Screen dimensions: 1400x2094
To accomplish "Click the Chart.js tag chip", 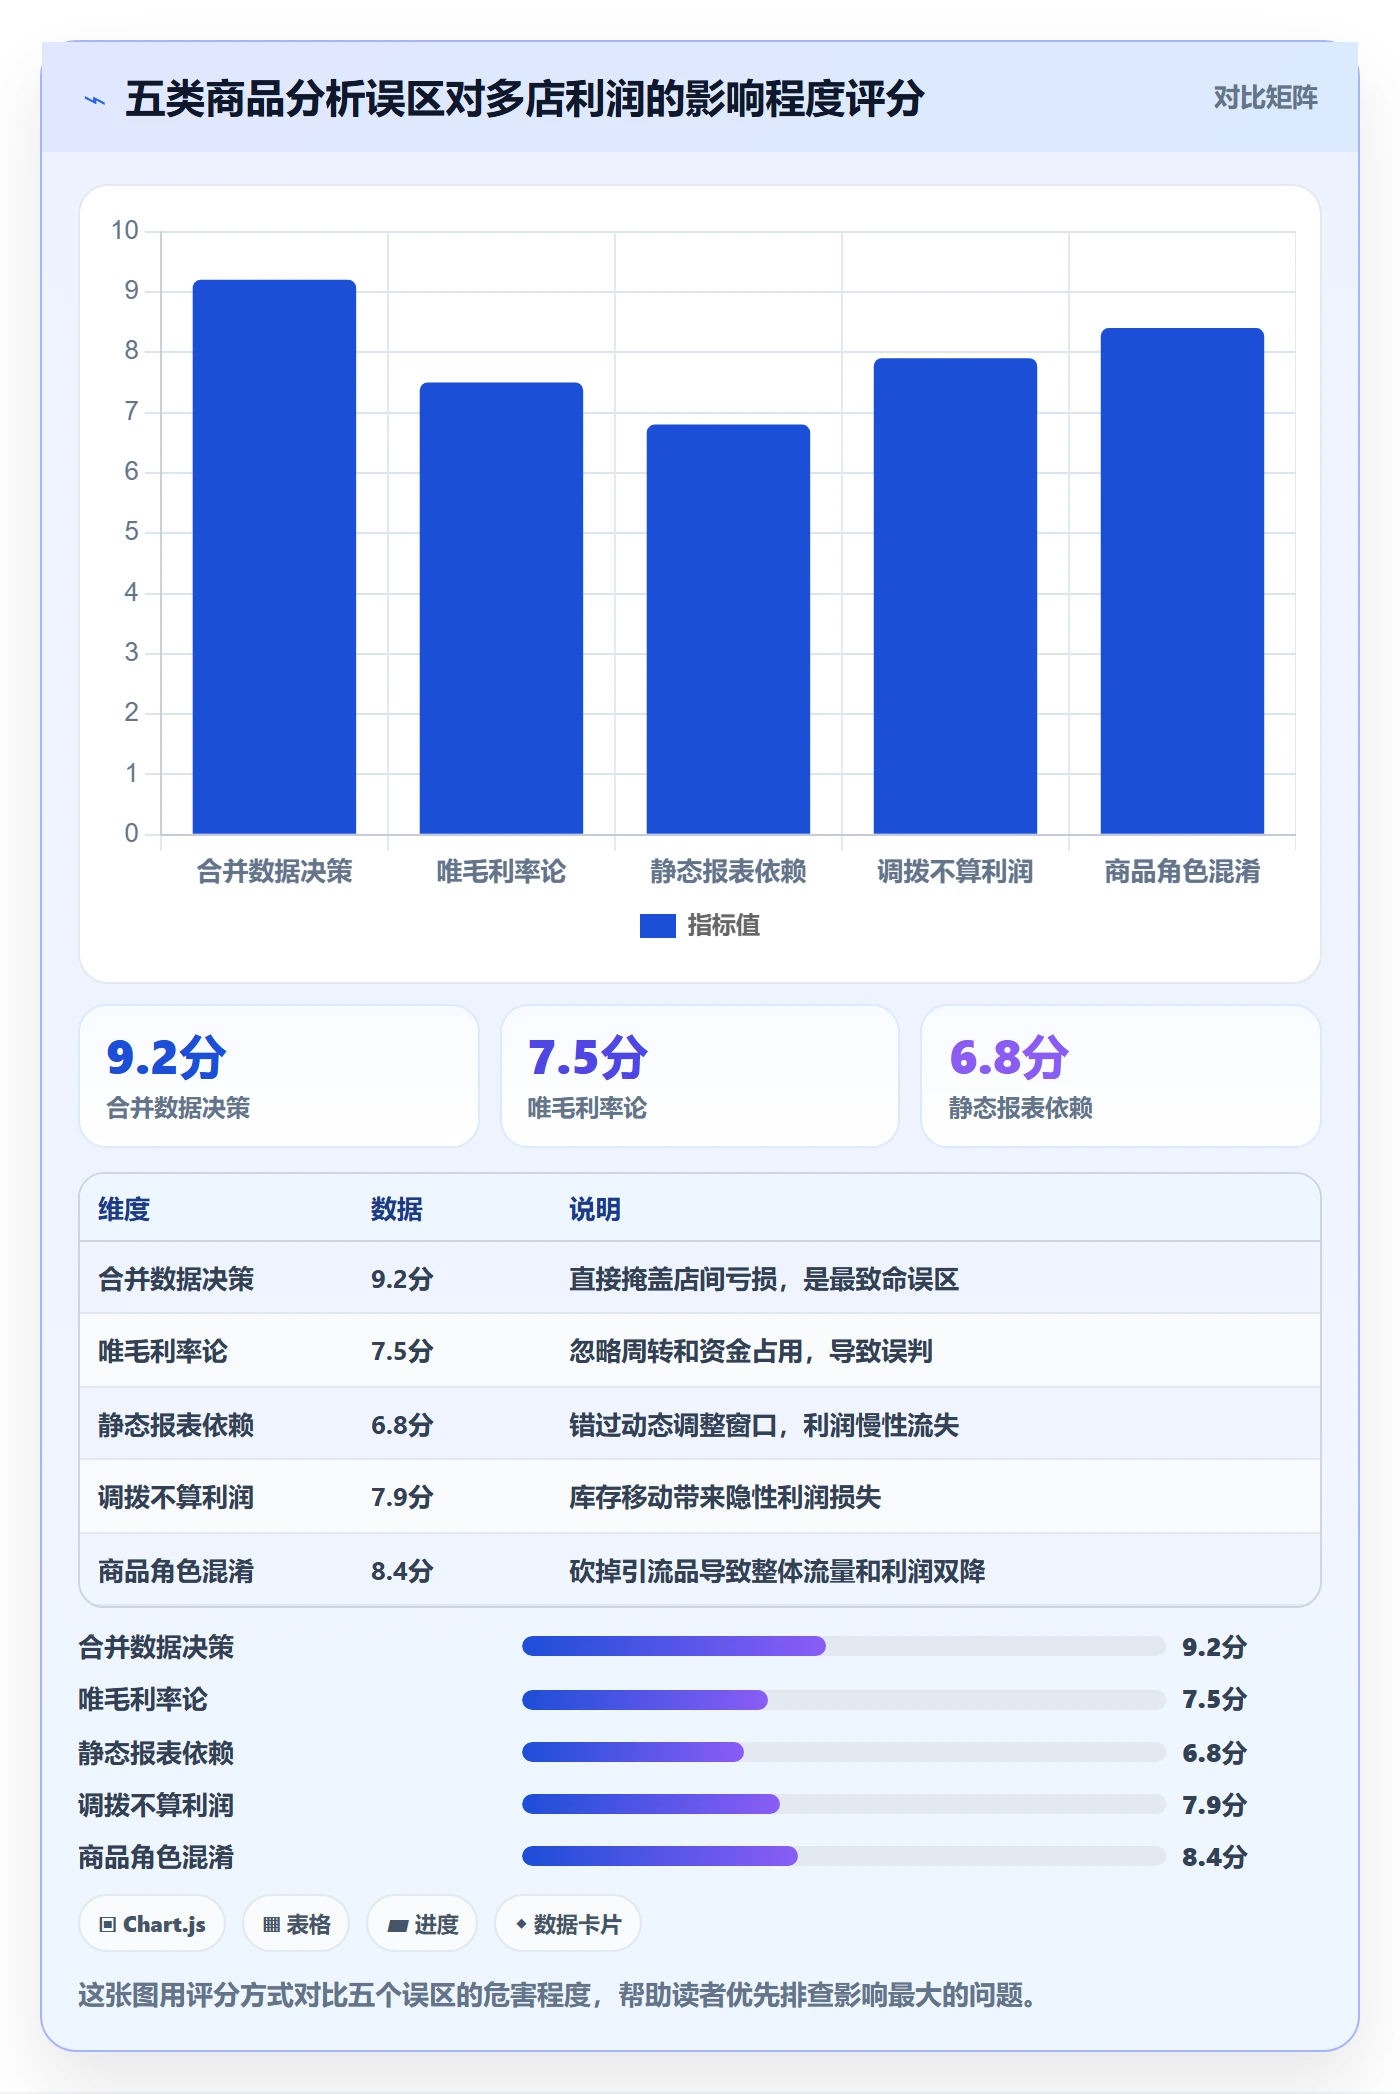I will pyautogui.click(x=152, y=1924).
